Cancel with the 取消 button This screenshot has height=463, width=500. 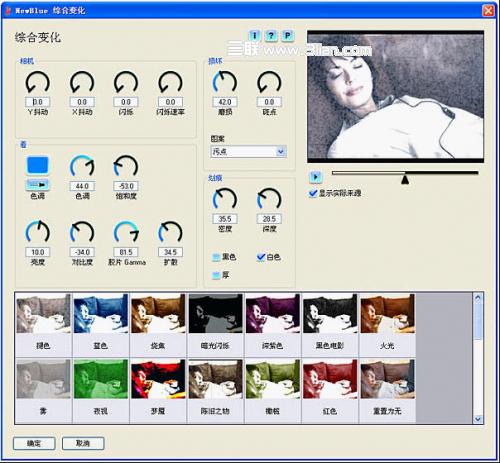(83, 443)
